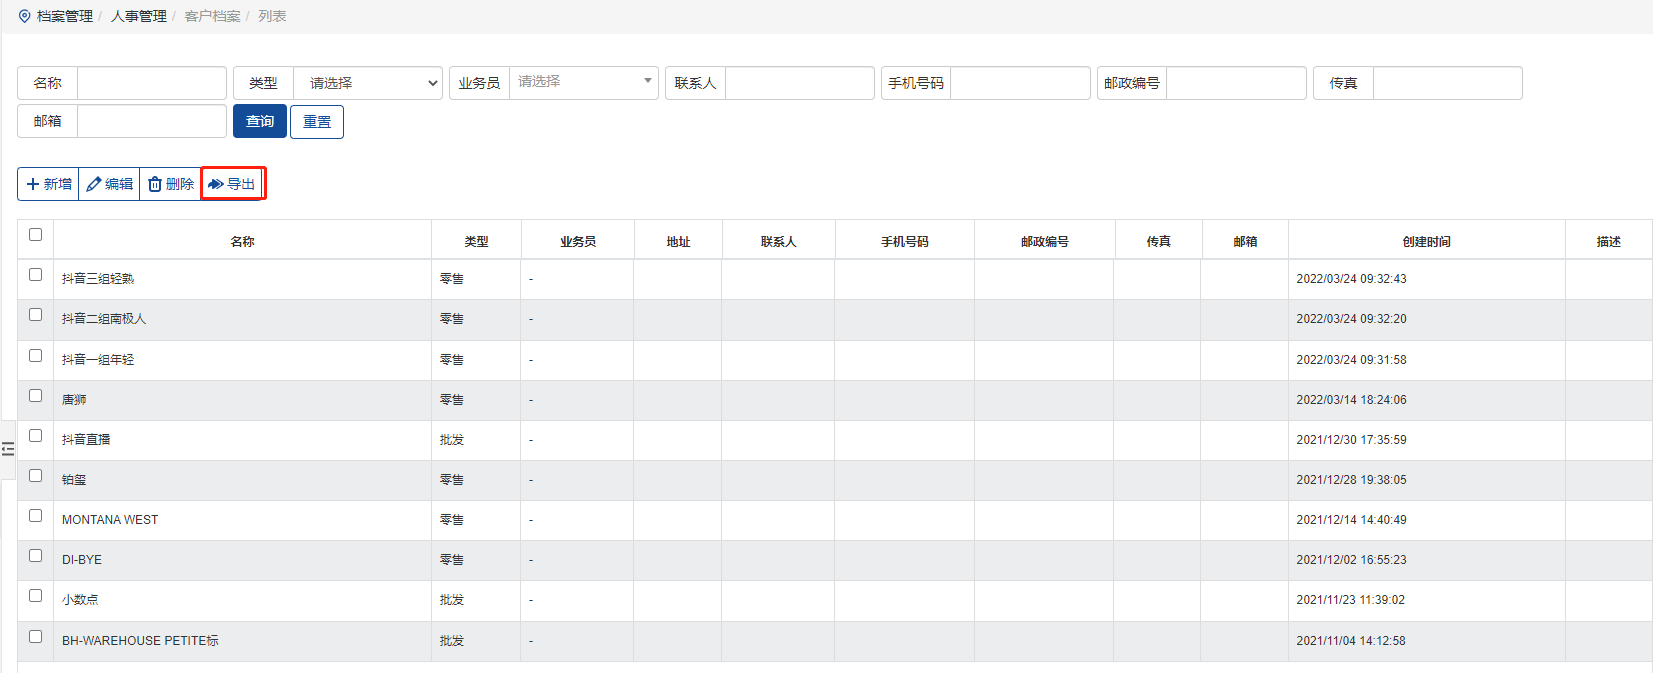Screen dimensions: 1653x673
Task: Click the 邮箱 filter input box
Action: pos(151,121)
